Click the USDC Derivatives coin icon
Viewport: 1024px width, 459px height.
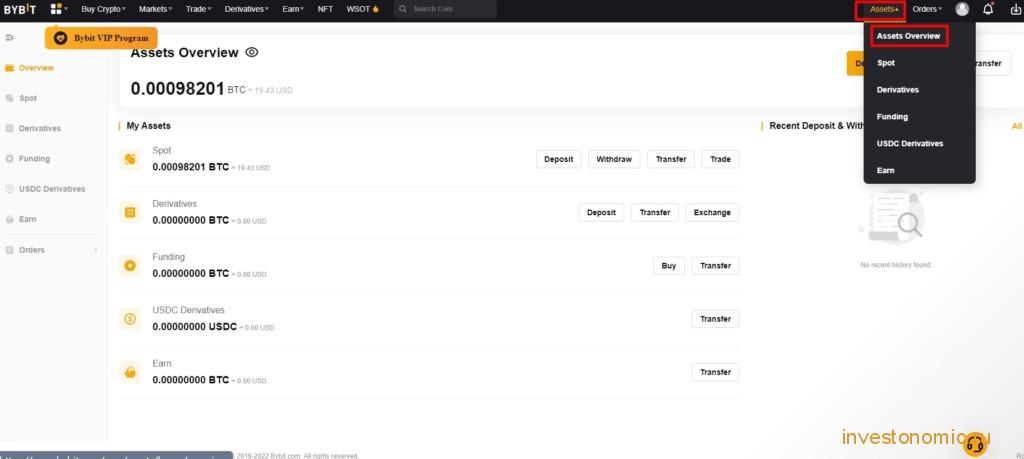coord(130,319)
